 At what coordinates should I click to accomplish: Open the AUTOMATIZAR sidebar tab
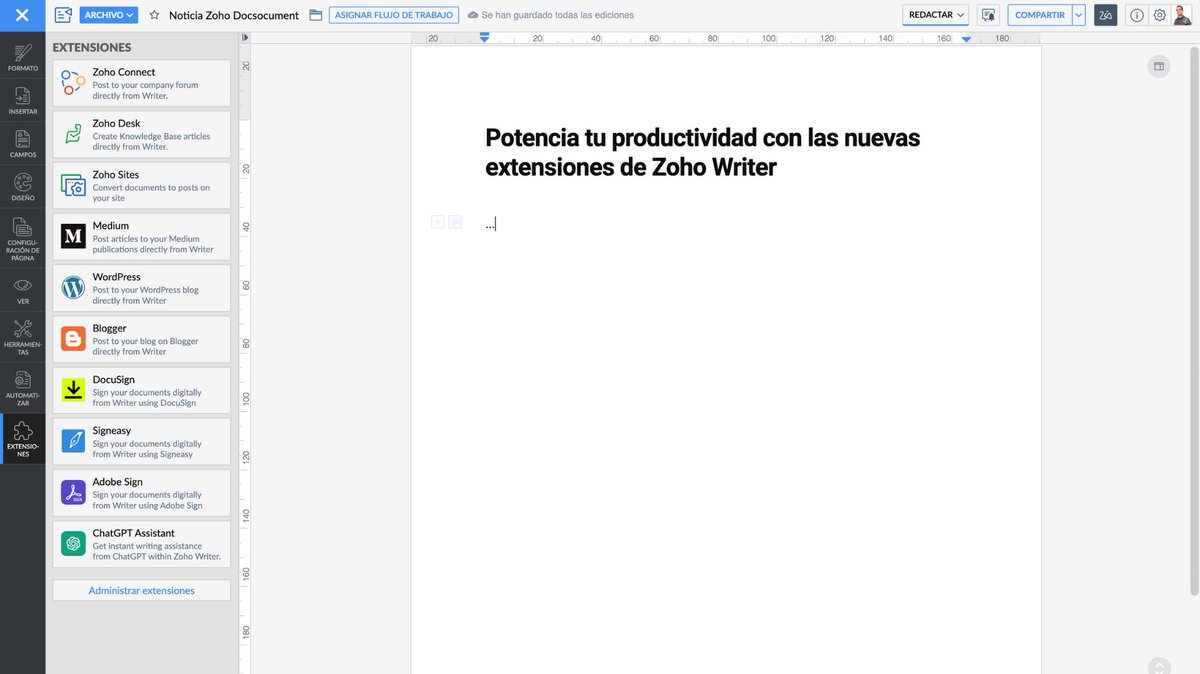point(22,388)
